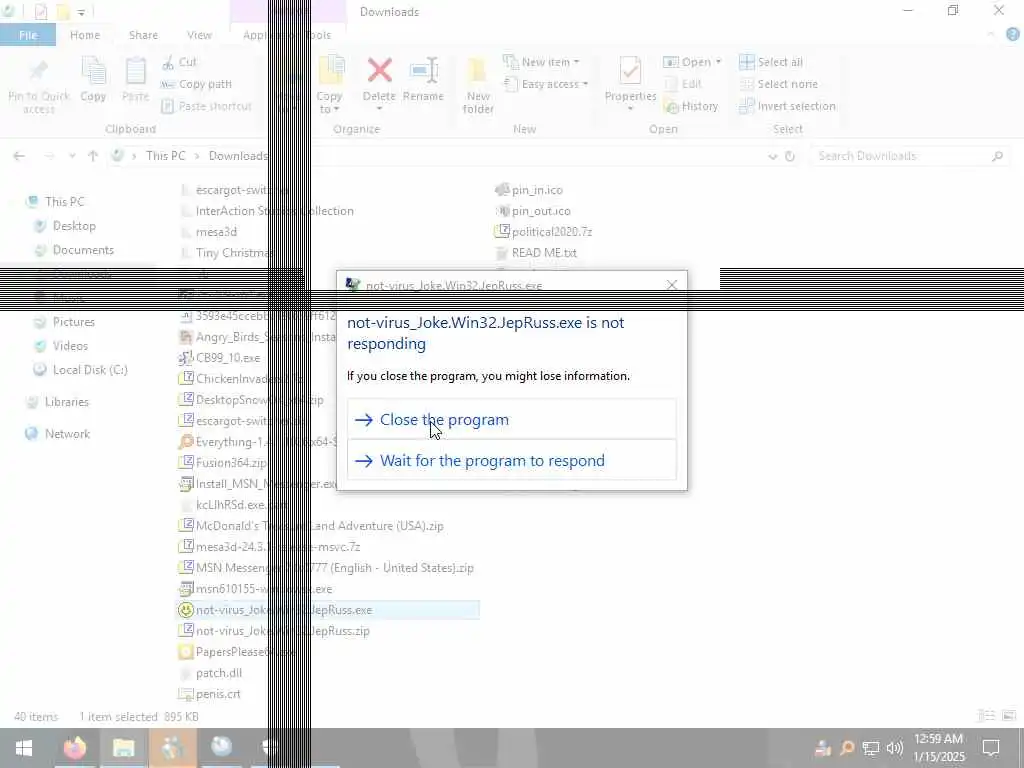Click This PC in the address bar
Image resolution: width=1024 pixels, height=768 pixels.
coord(165,156)
